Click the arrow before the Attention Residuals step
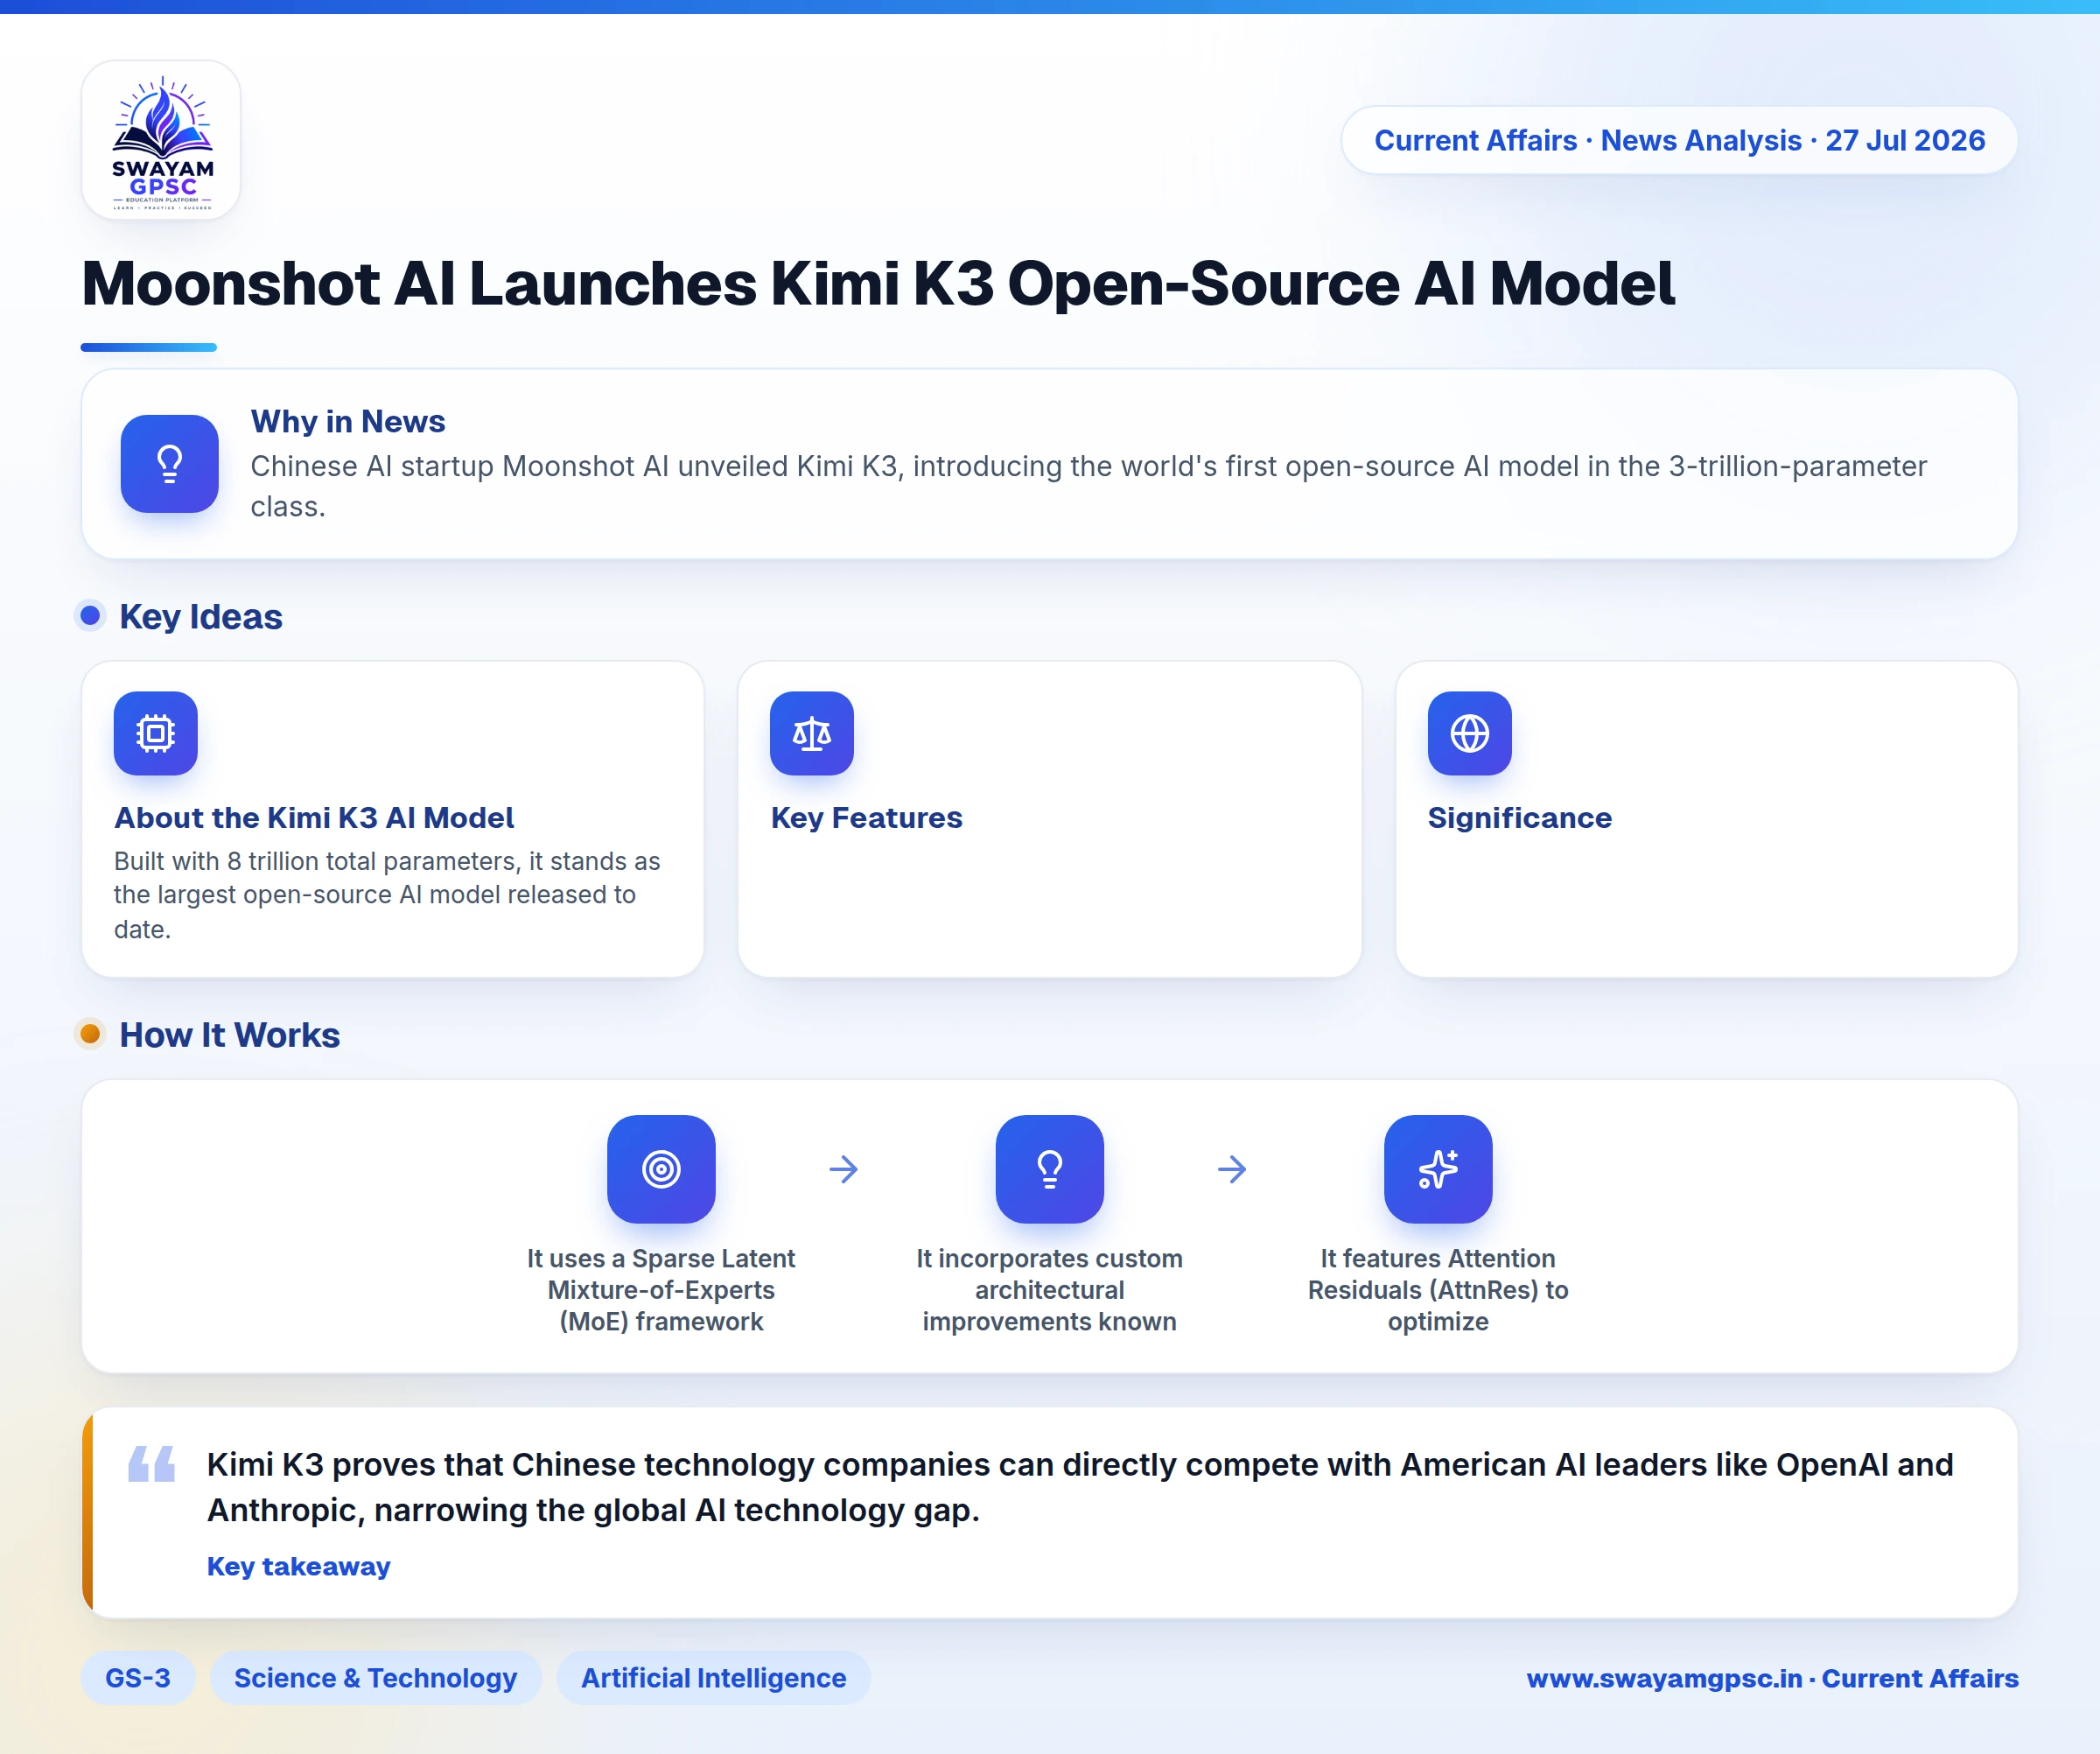This screenshot has width=2100, height=1754. (x=1232, y=1169)
